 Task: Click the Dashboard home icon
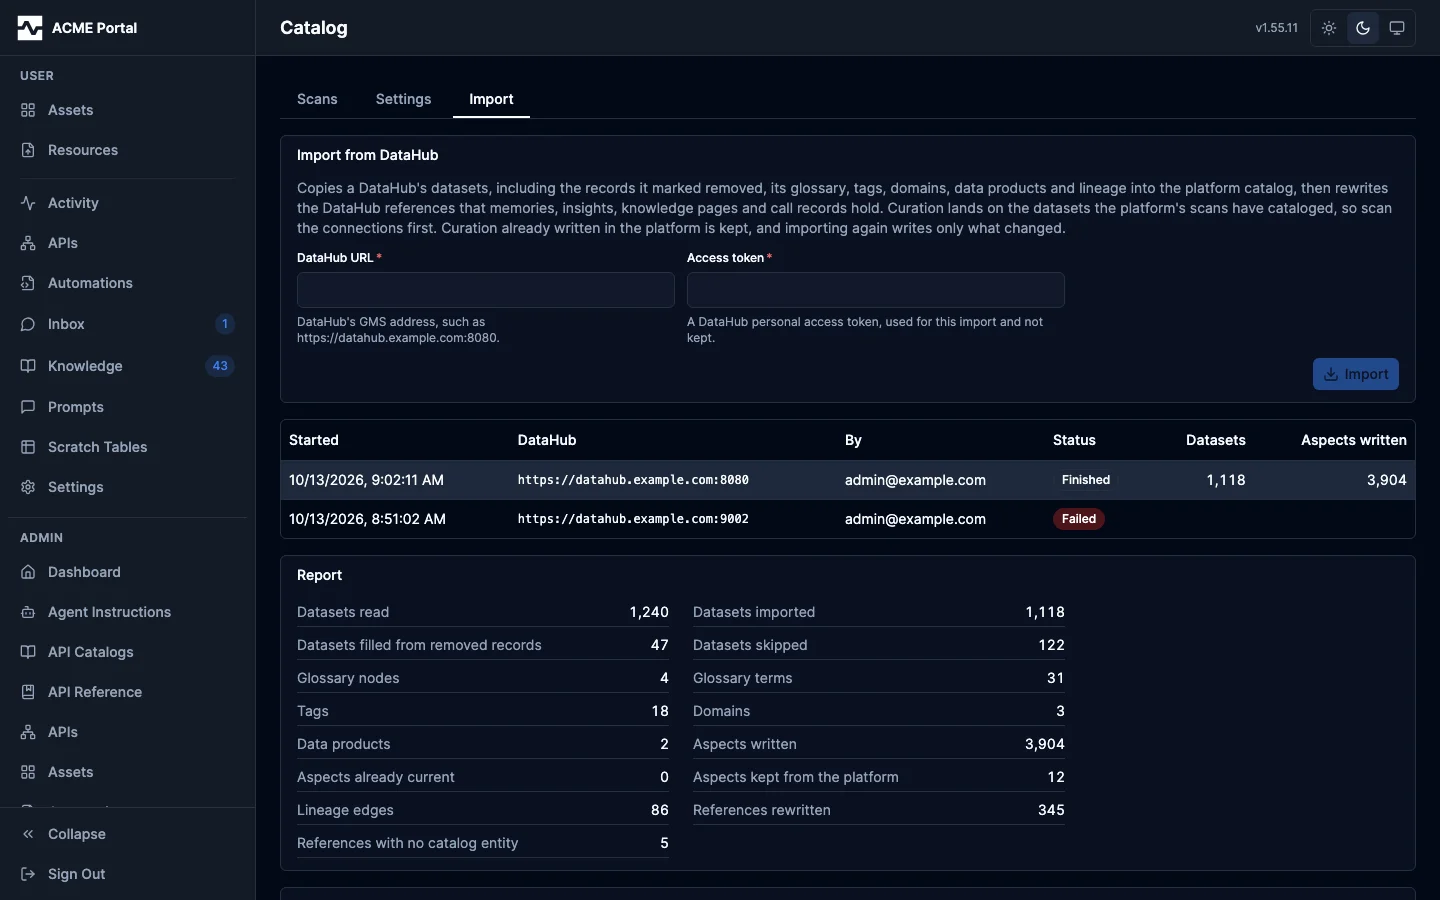click(x=28, y=572)
